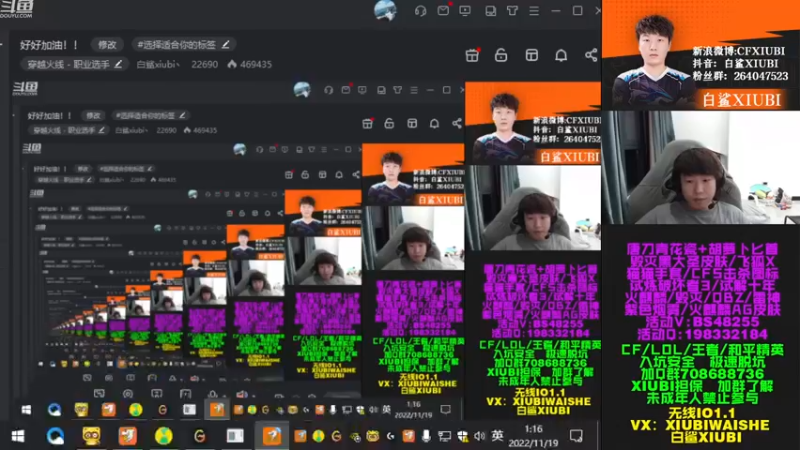
Task: Open the network icon in the bottom system tray
Action: pos(444,436)
